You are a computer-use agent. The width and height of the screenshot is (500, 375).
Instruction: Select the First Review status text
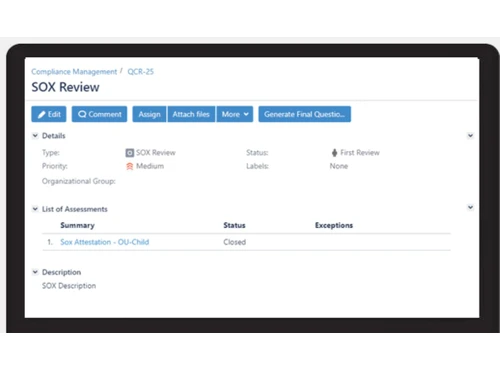point(360,153)
